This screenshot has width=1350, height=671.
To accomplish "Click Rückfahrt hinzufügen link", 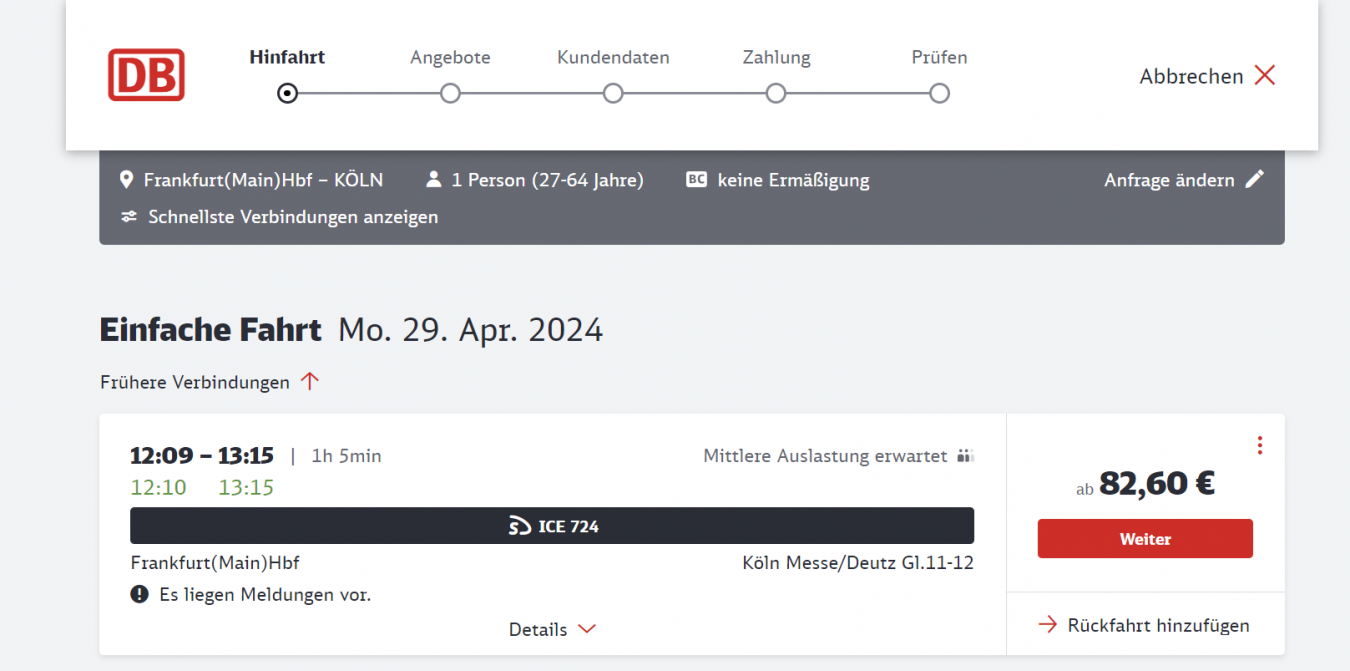I will pyautogui.click(x=1158, y=626).
